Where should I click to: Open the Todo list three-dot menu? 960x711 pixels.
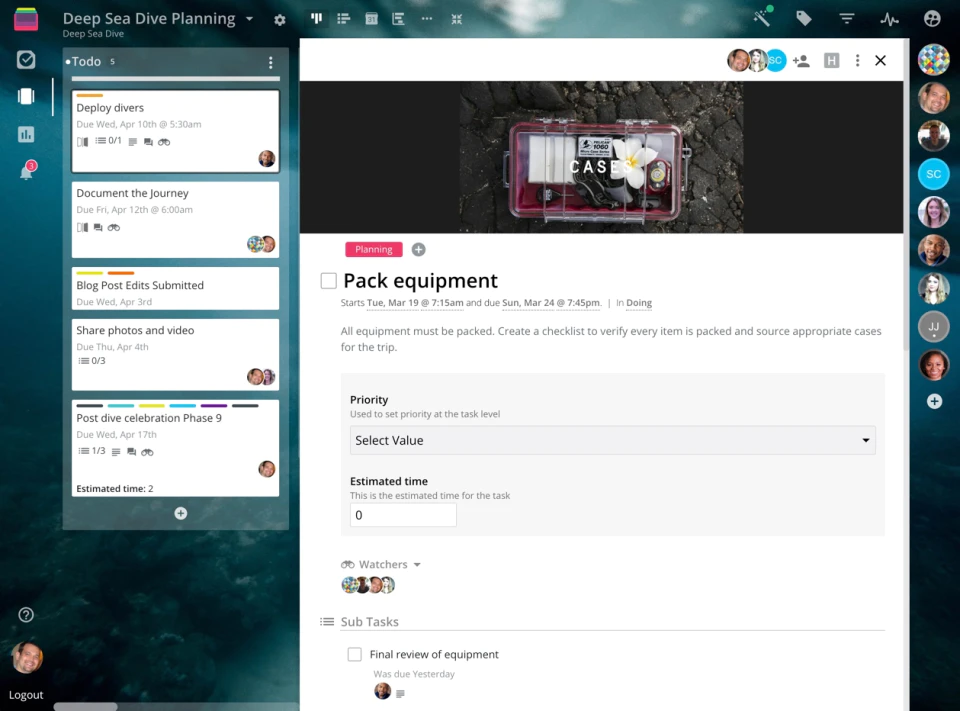pos(271,62)
